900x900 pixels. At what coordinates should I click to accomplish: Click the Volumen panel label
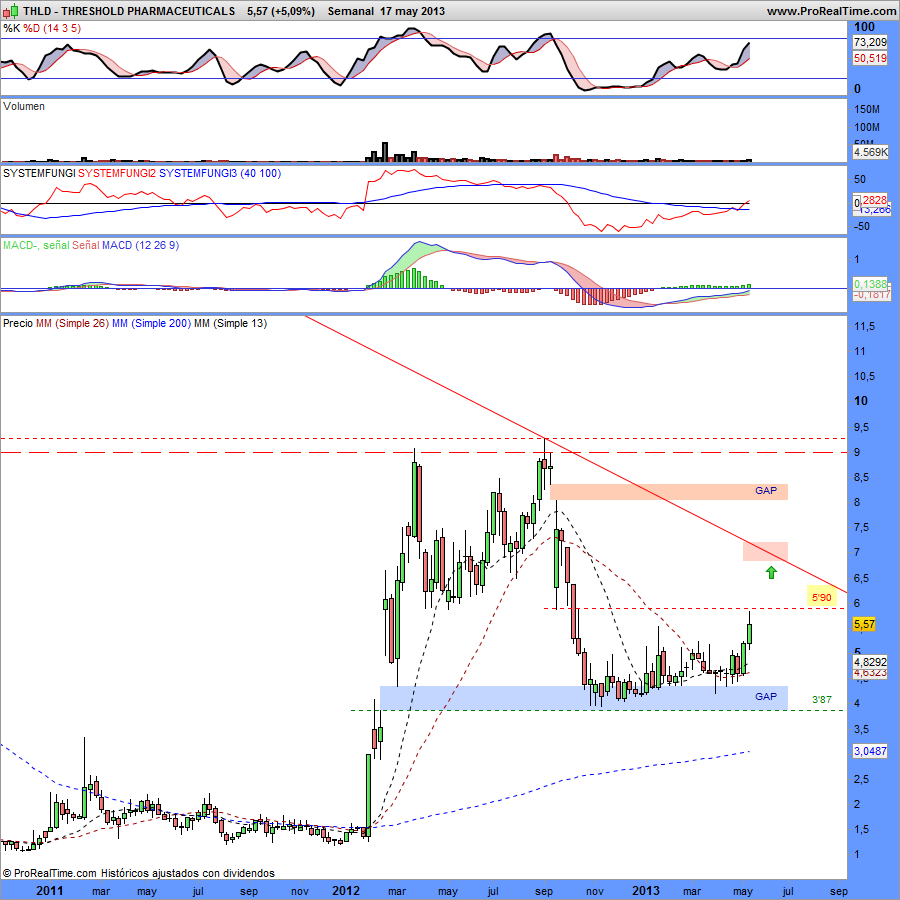coord(24,106)
